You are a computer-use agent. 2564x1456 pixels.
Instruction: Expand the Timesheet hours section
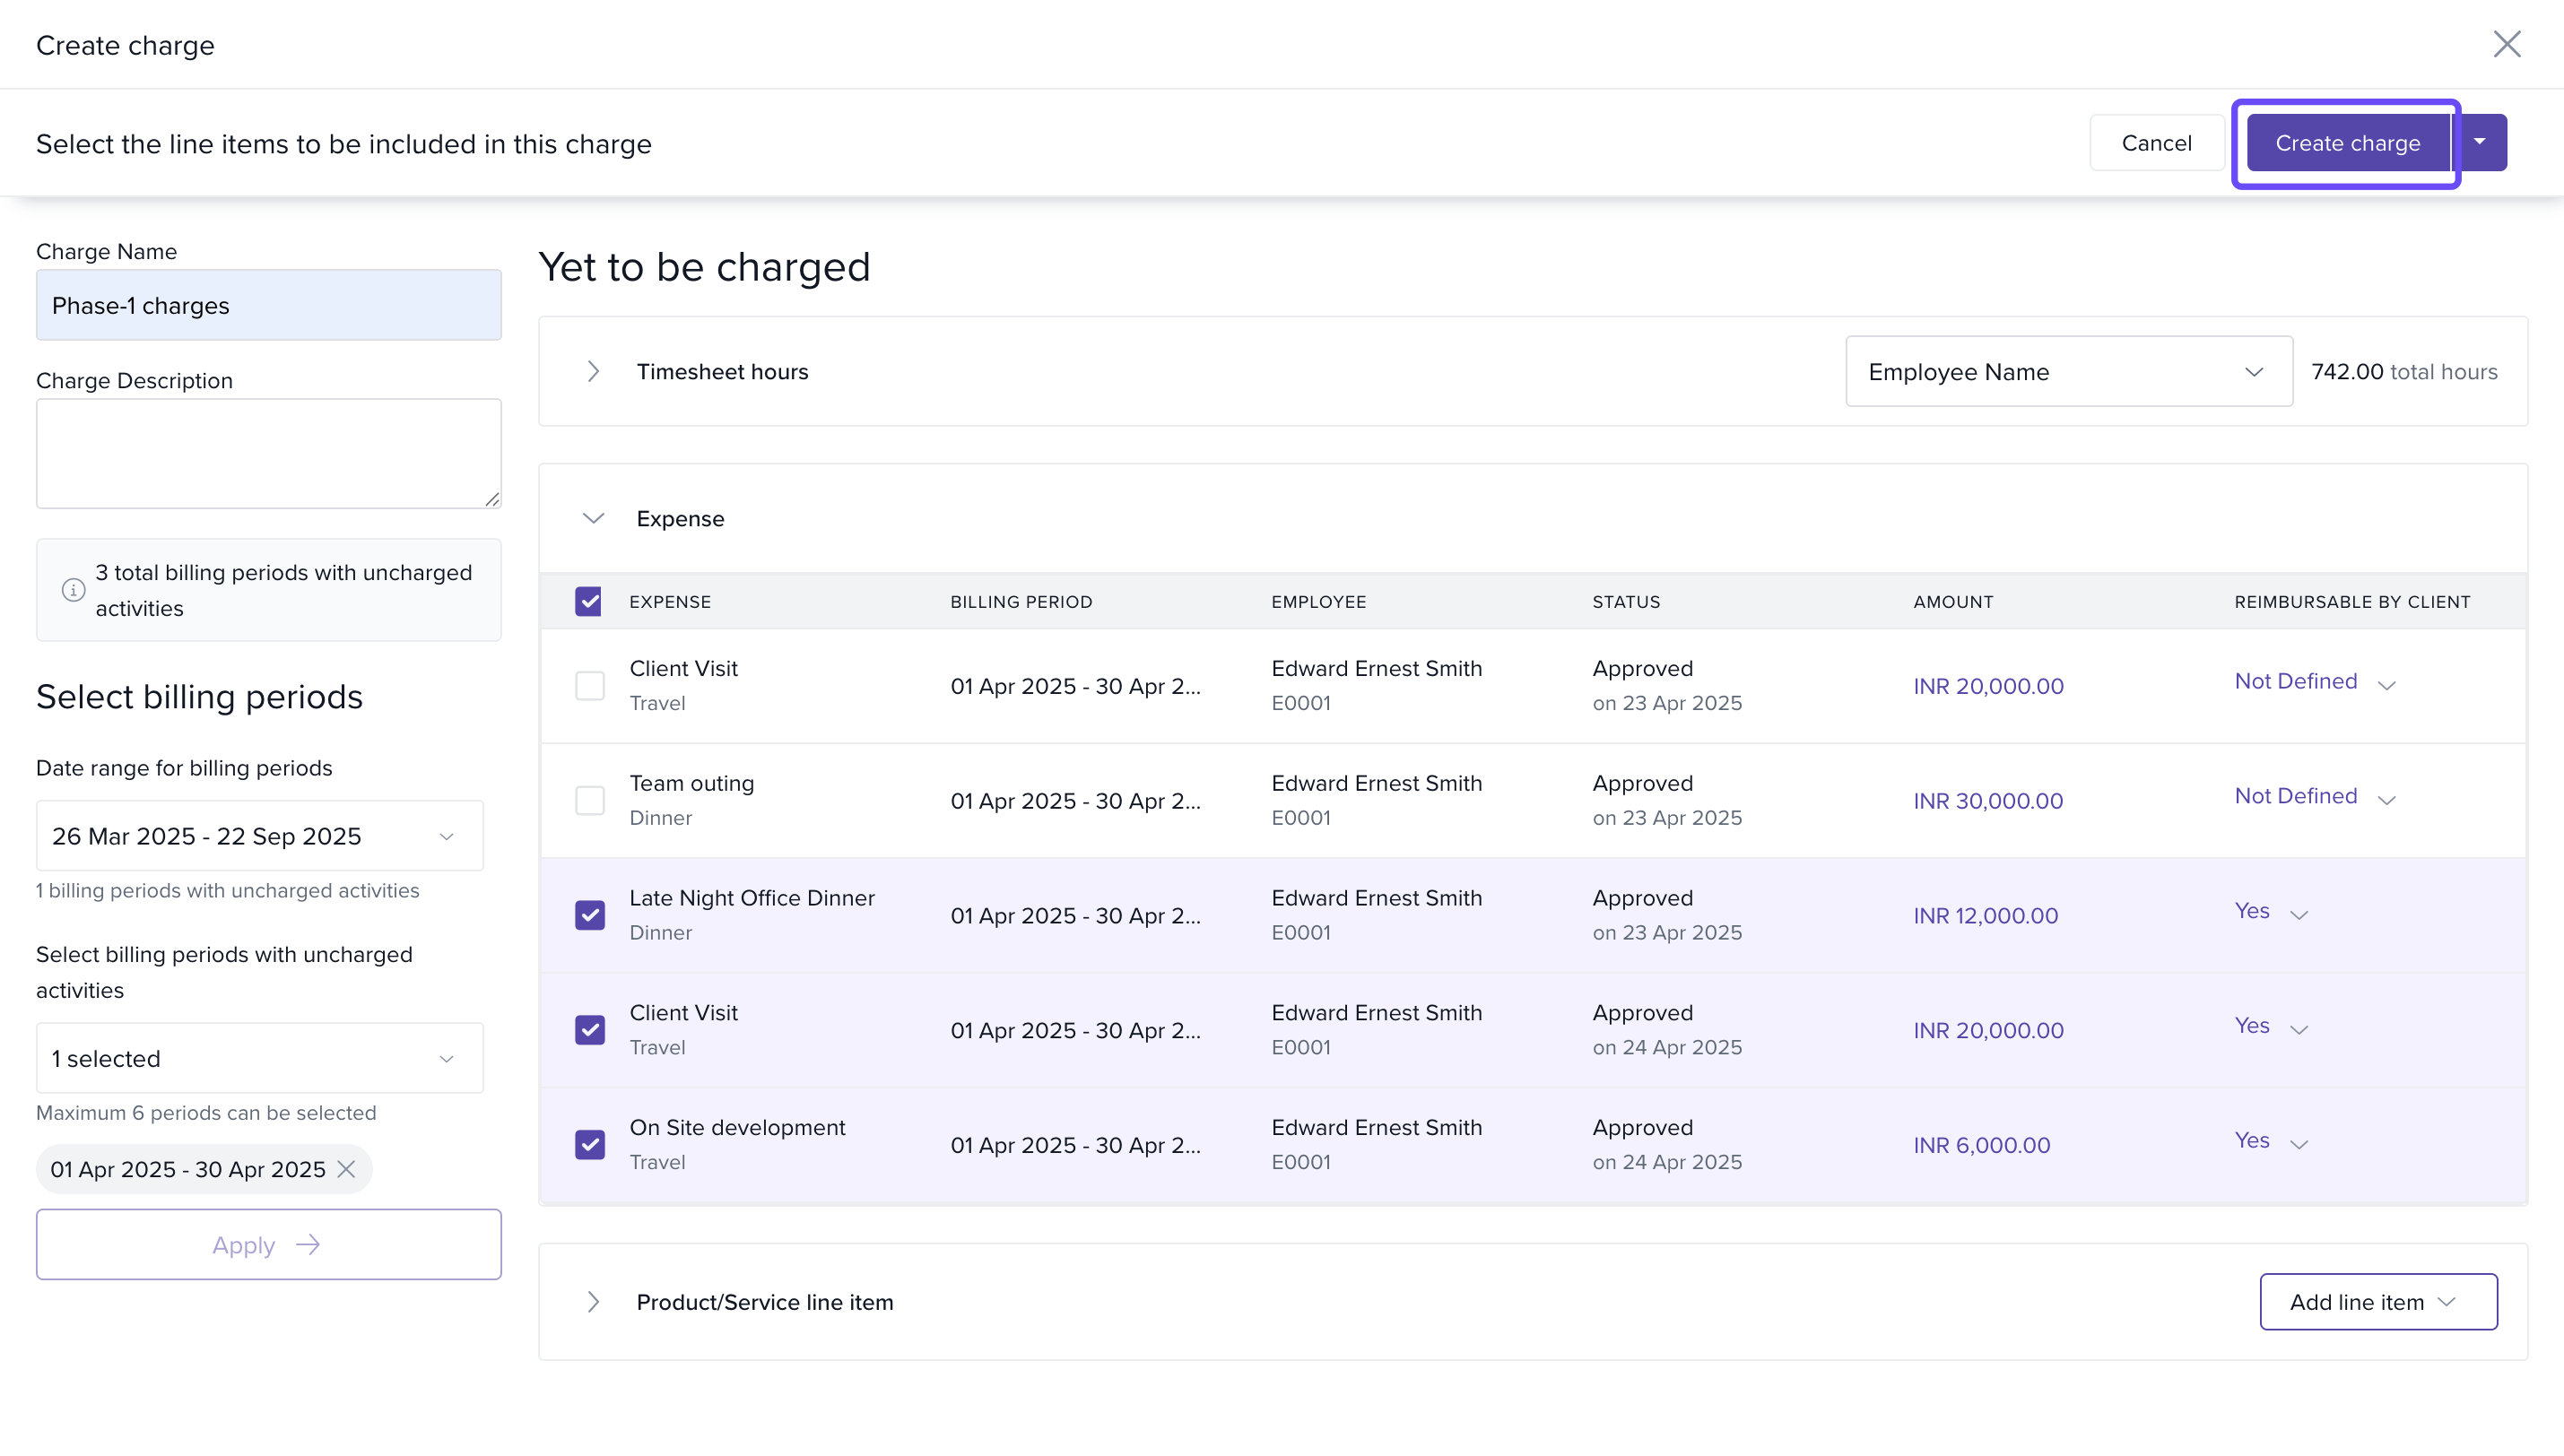(593, 371)
